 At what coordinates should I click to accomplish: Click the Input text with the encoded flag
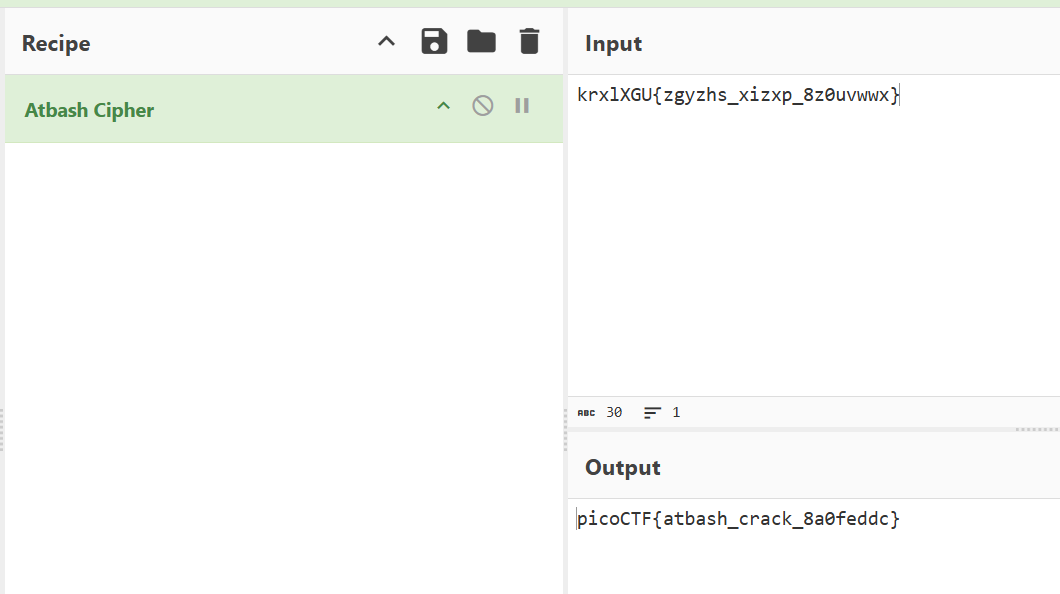(738, 95)
